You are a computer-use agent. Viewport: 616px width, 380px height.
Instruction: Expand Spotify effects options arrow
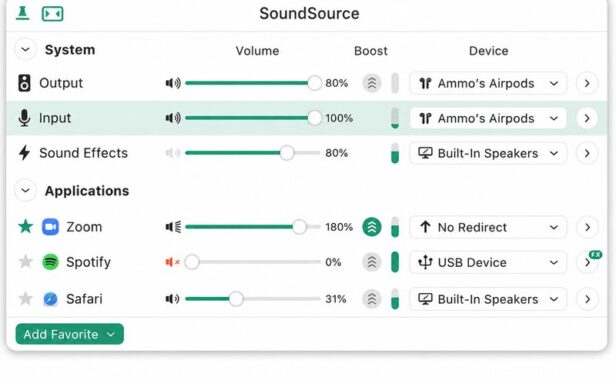(x=587, y=262)
